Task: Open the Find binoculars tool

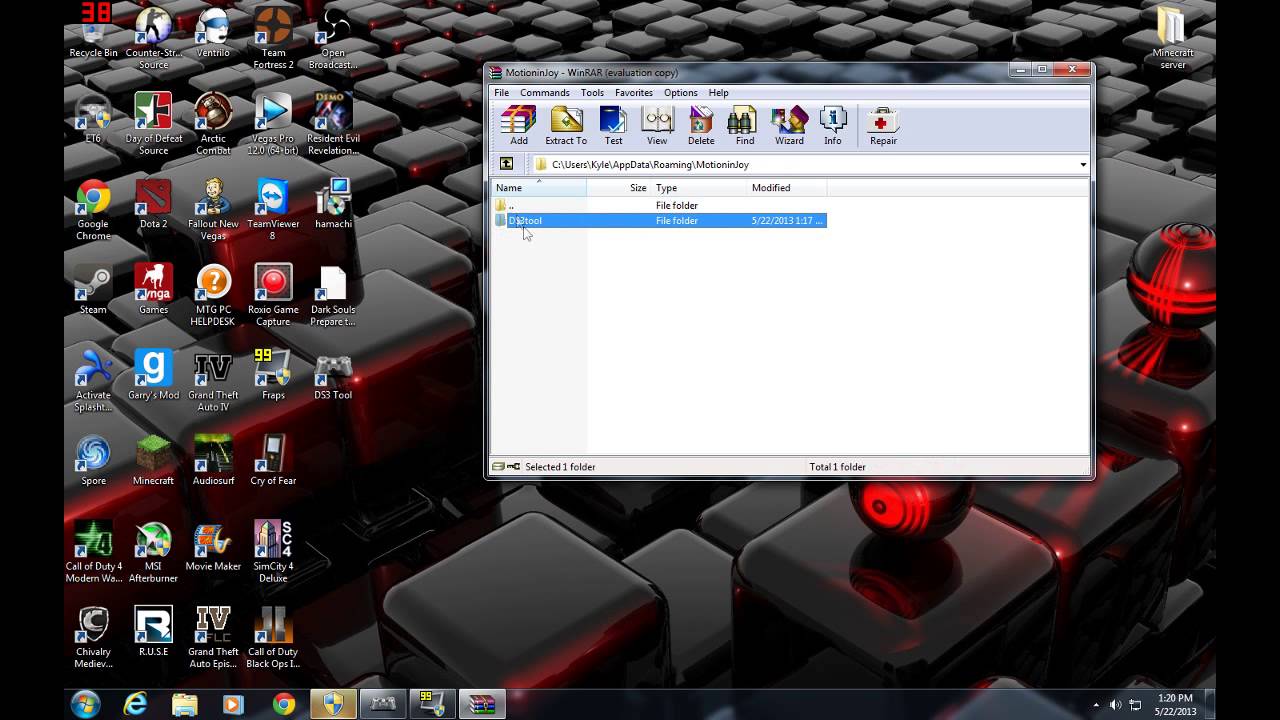Action: [745, 126]
